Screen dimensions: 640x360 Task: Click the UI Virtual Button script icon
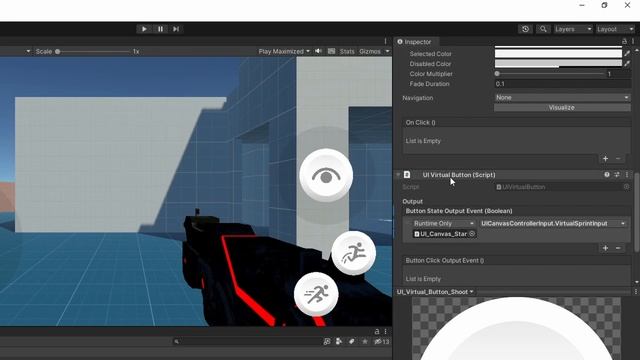pos(407,175)
